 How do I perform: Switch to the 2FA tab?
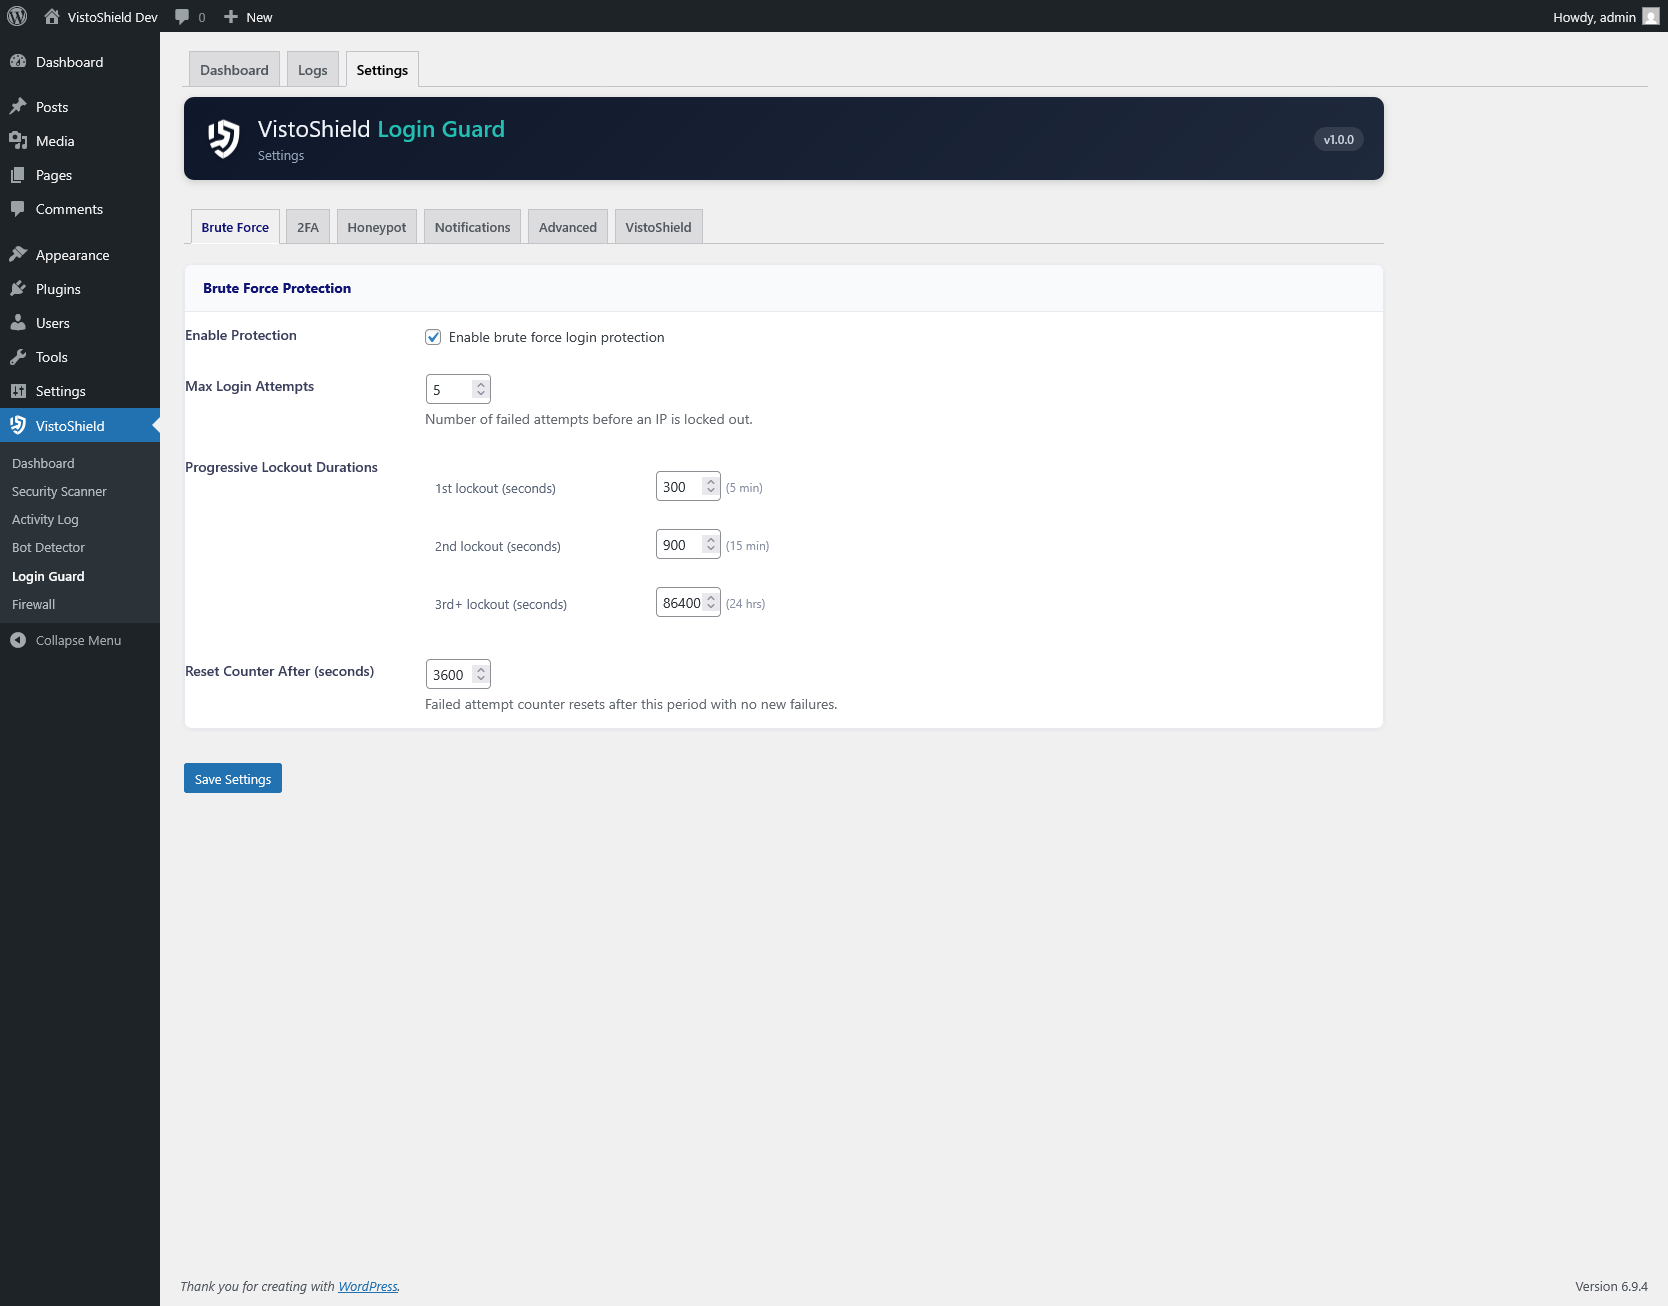click(307, 226)
